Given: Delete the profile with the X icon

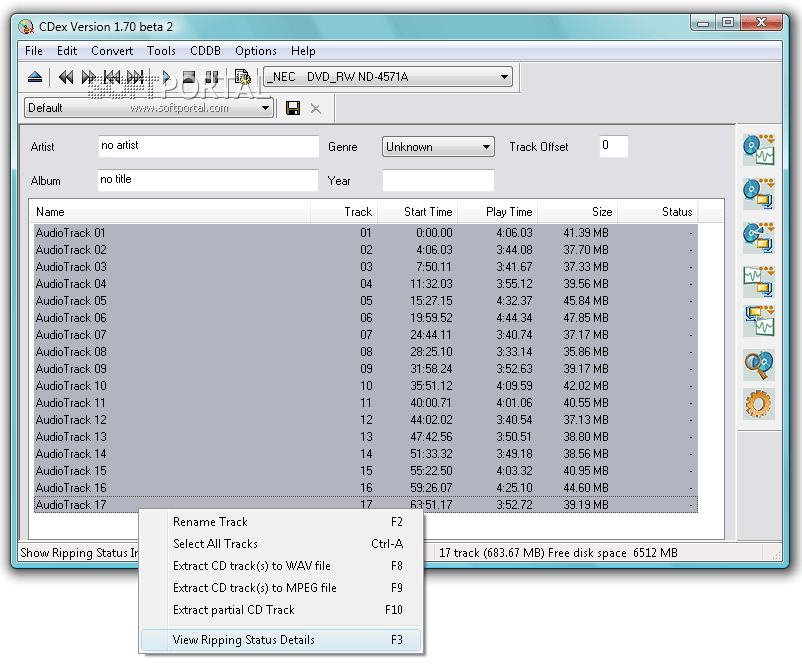Looking at the screenshot, I should click(x=316, y=108).
